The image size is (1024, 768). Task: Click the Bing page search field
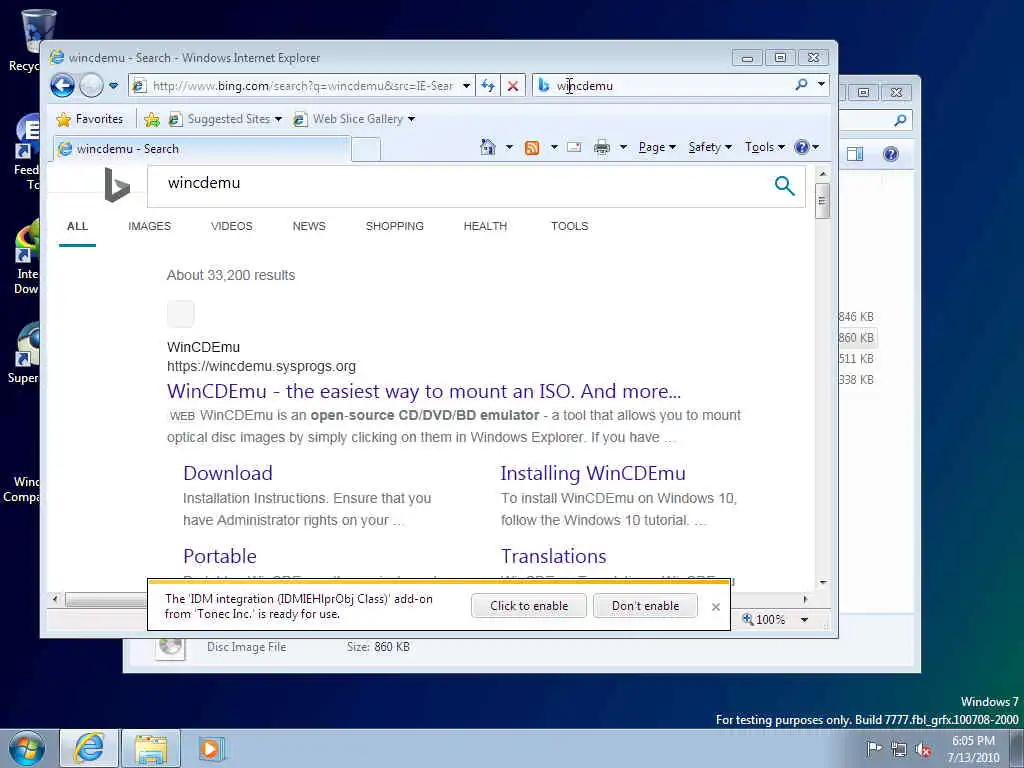[x=457, y=186]
